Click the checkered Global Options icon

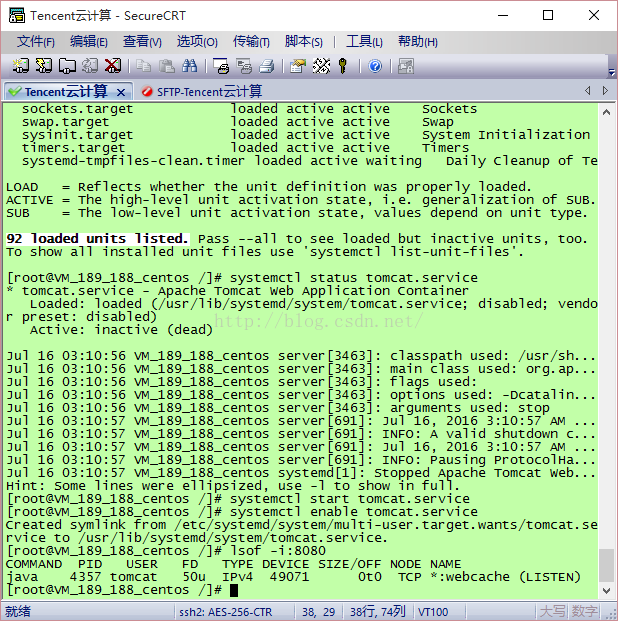[321, 66]
